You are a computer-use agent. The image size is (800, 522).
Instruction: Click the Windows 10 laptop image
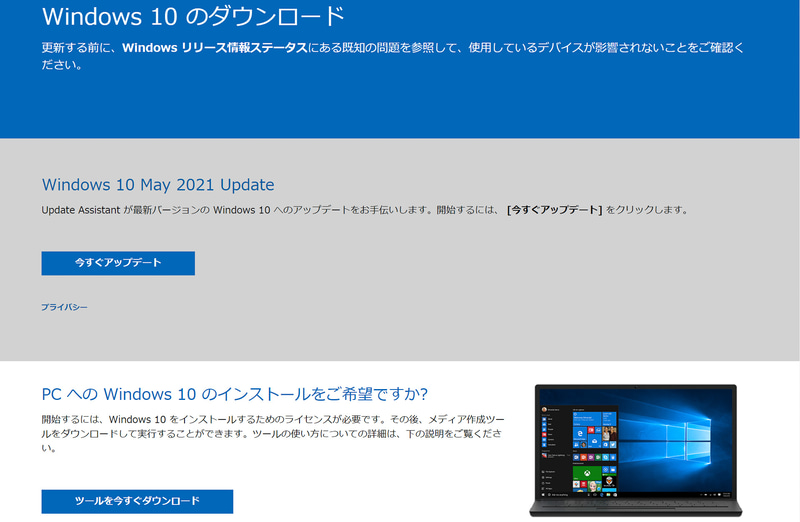pos(636,451)
